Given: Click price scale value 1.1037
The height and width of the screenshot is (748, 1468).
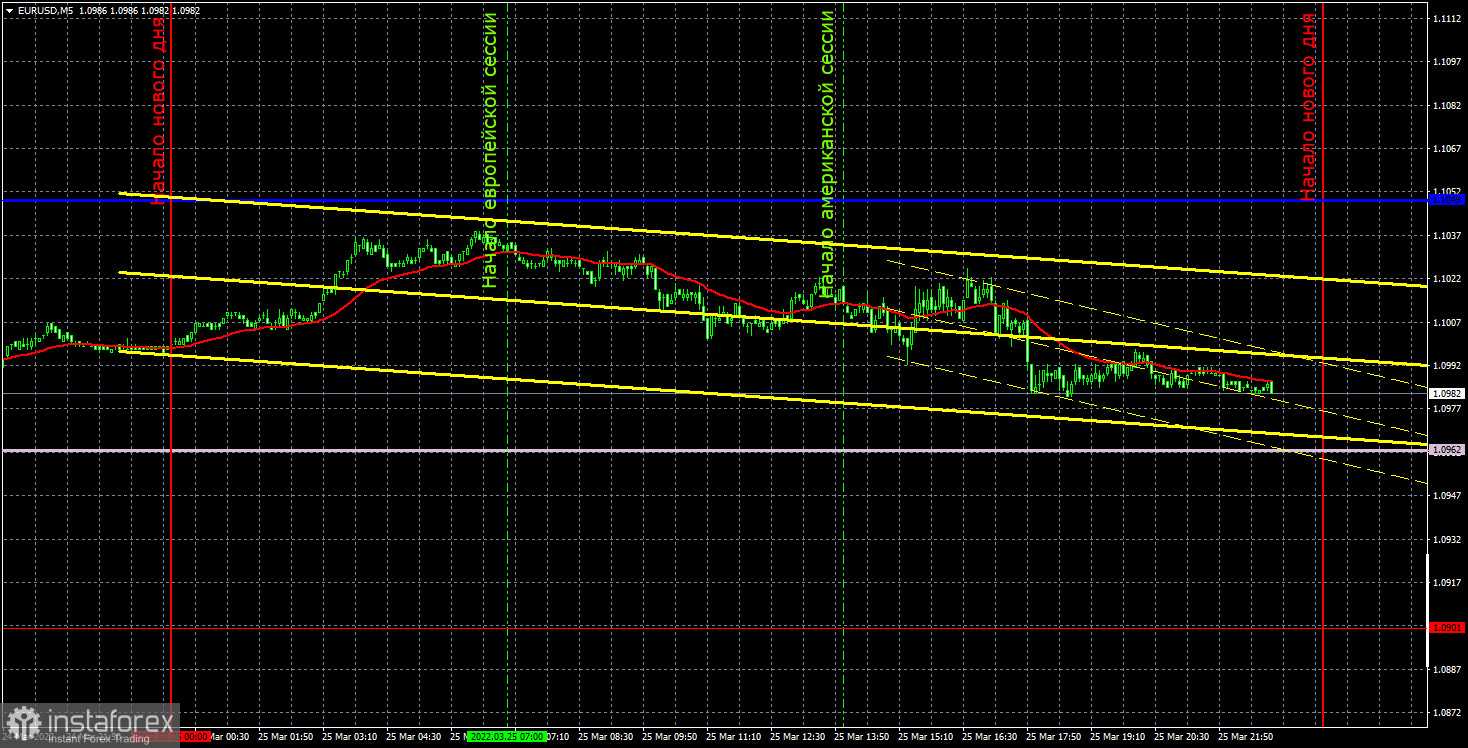Looking at the screenshot, I should pos(1447,235).
